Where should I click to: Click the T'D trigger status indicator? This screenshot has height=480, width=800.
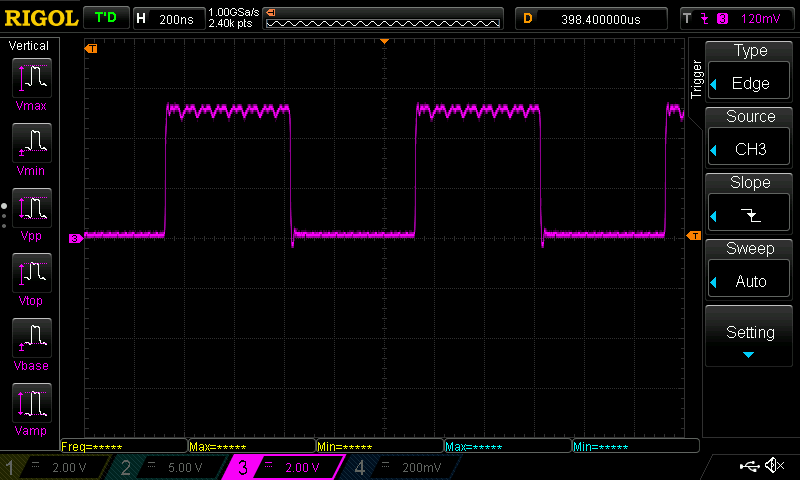click(106, 18)
